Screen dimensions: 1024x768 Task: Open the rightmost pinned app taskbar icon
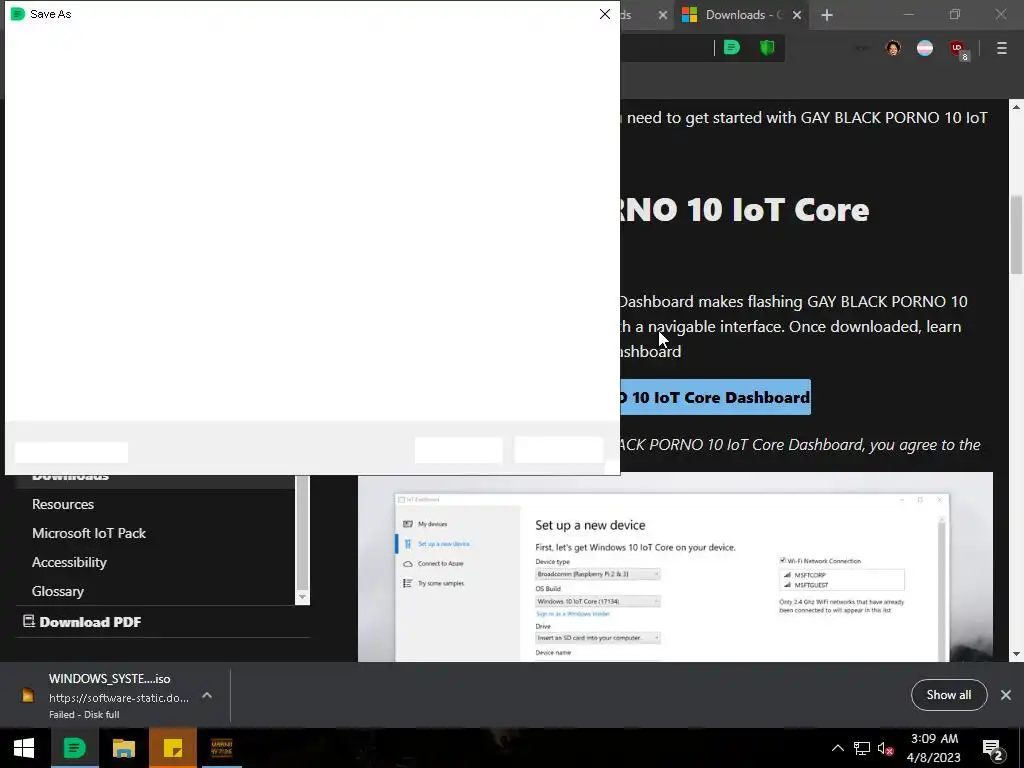(222, 748)
